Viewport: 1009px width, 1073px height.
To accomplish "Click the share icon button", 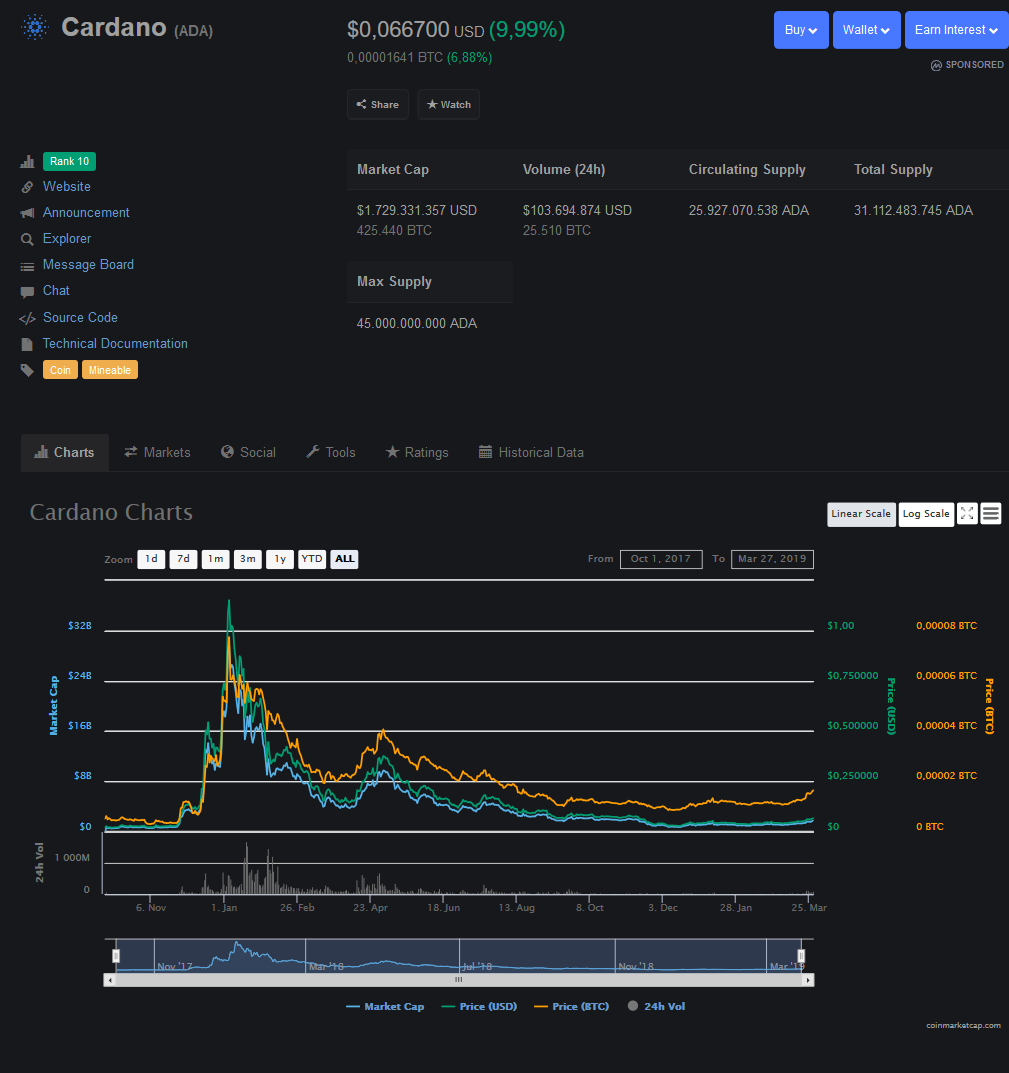I will (x=378, y=105).
